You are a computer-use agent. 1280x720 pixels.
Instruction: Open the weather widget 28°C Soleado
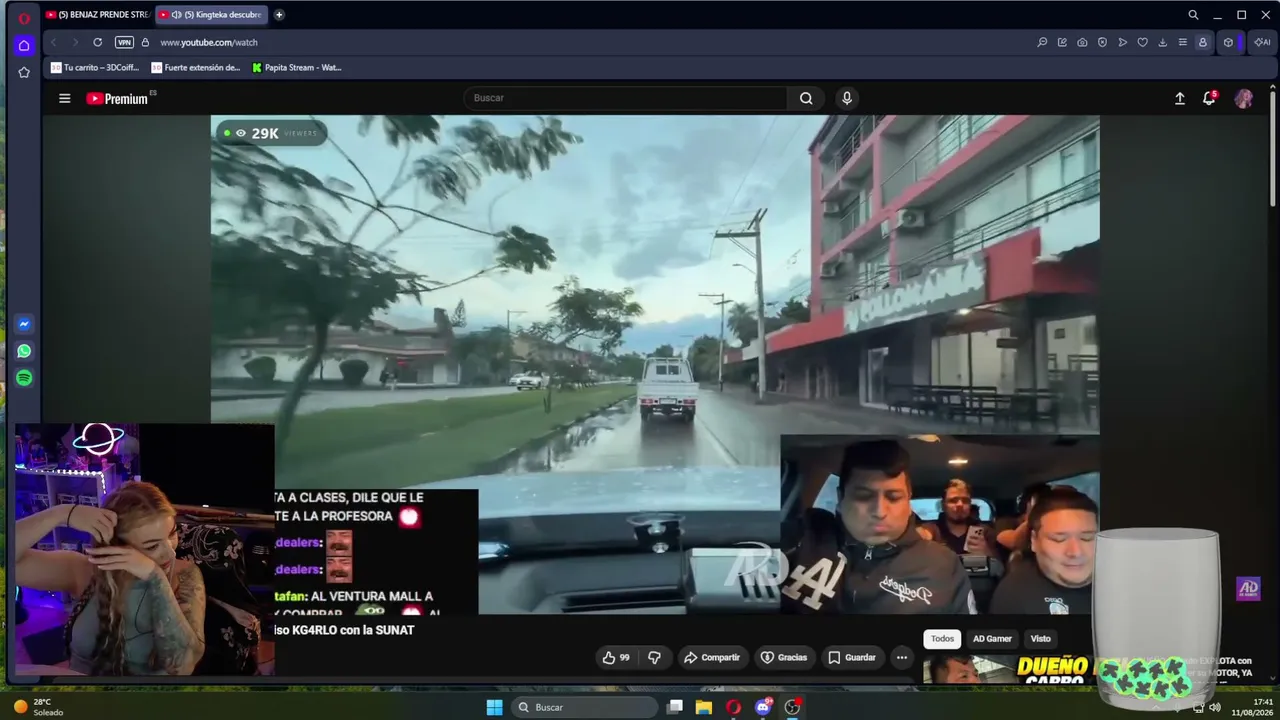[38, 707]
